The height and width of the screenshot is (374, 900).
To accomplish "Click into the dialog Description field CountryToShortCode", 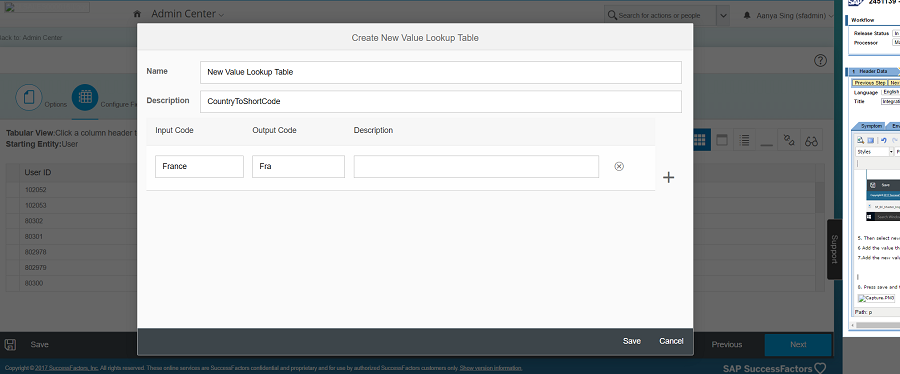I will (440, 102).
